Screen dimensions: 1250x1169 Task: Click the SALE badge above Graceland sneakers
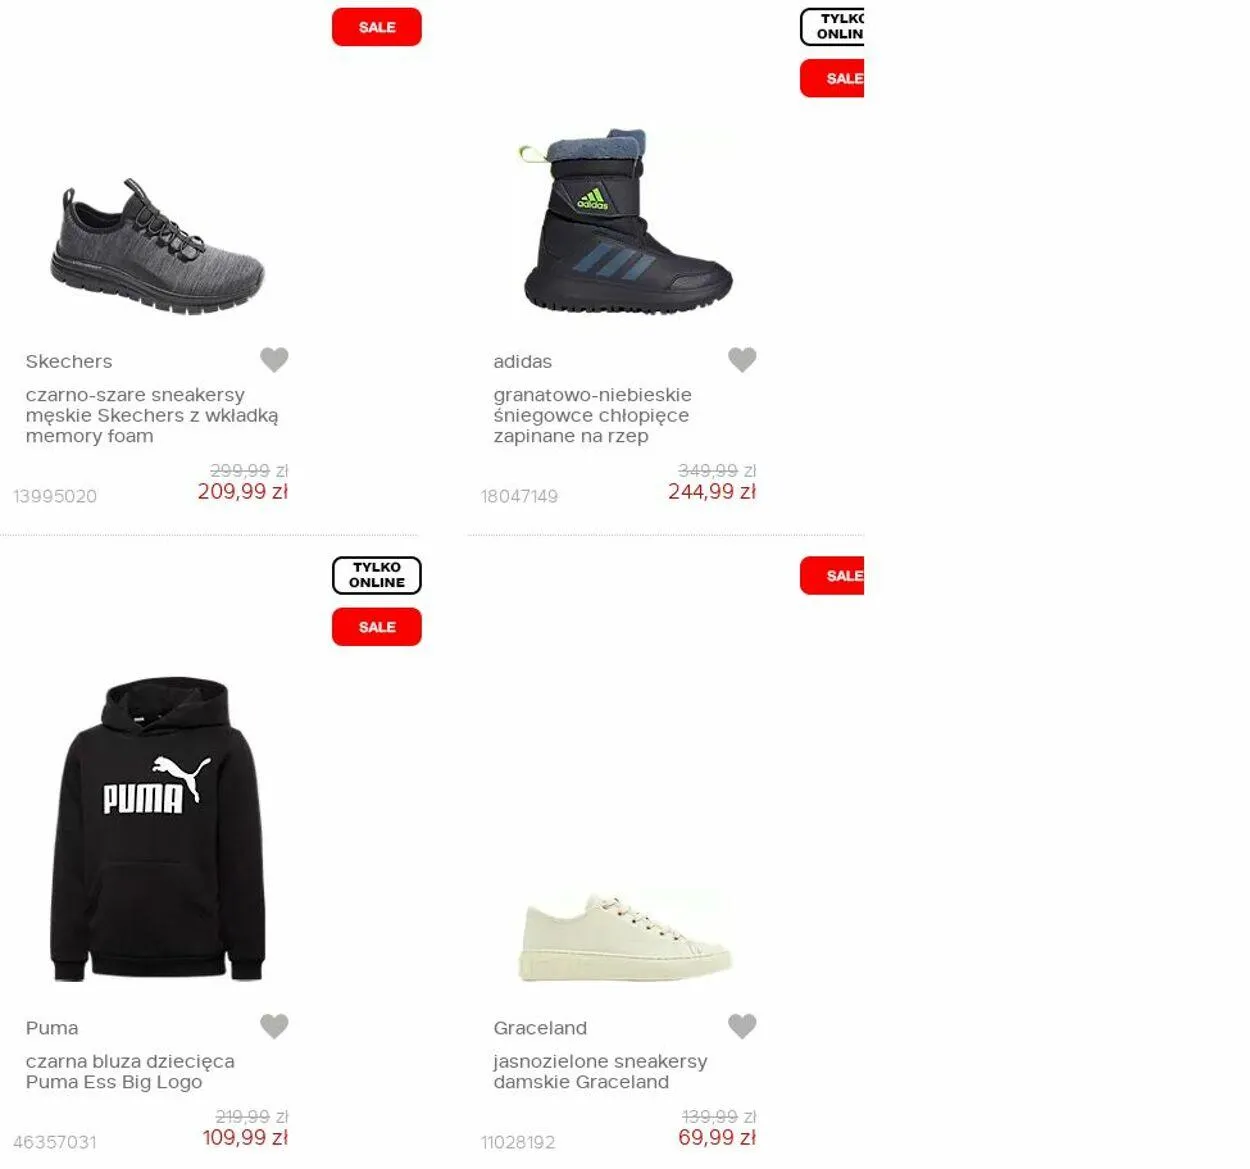pyautogui.click(x=832, y=576)
